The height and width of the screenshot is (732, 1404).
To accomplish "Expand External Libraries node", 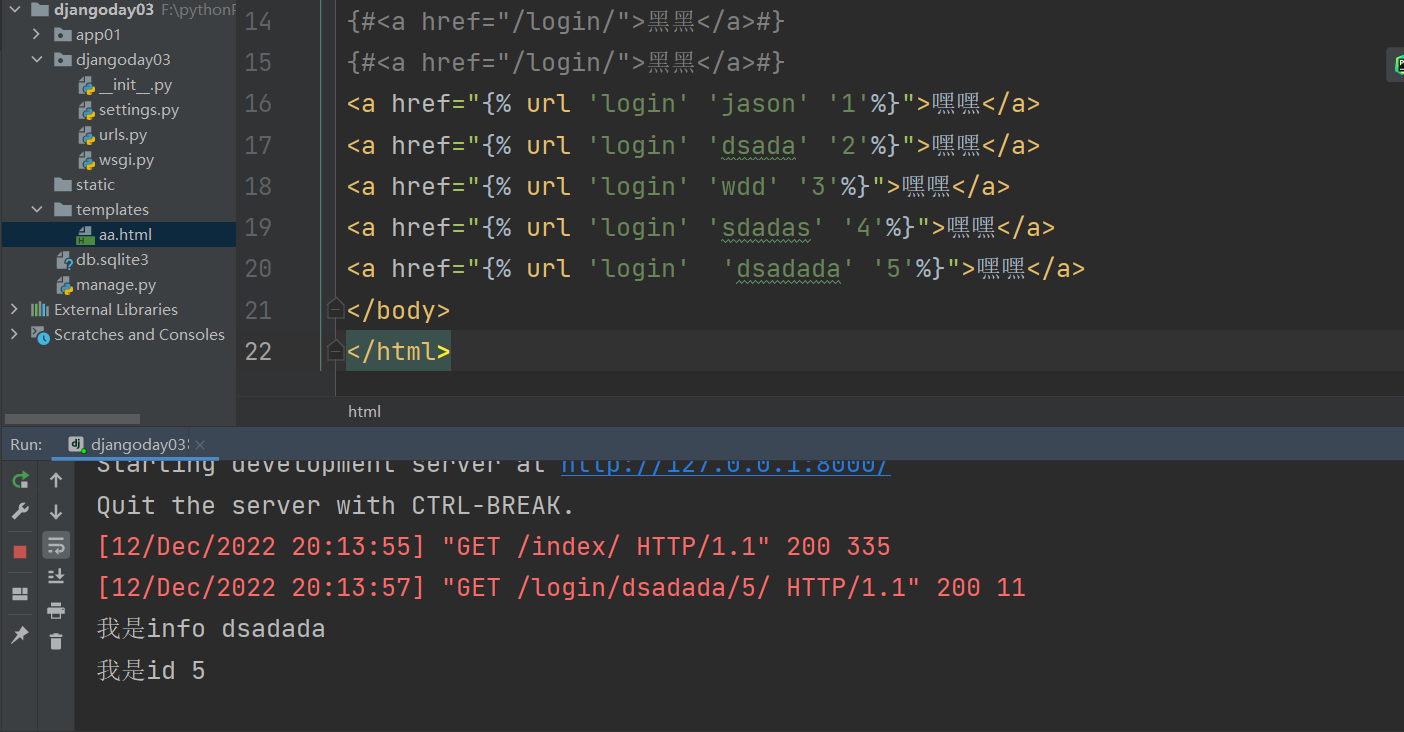I will [x=14, y=310].
